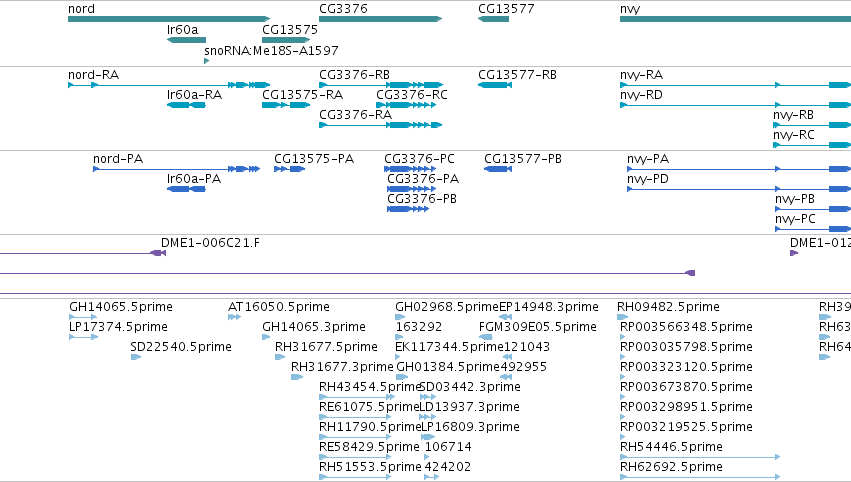Click the 492955 feature label
The width and height of the screenshot is (851, 482).
523,367
